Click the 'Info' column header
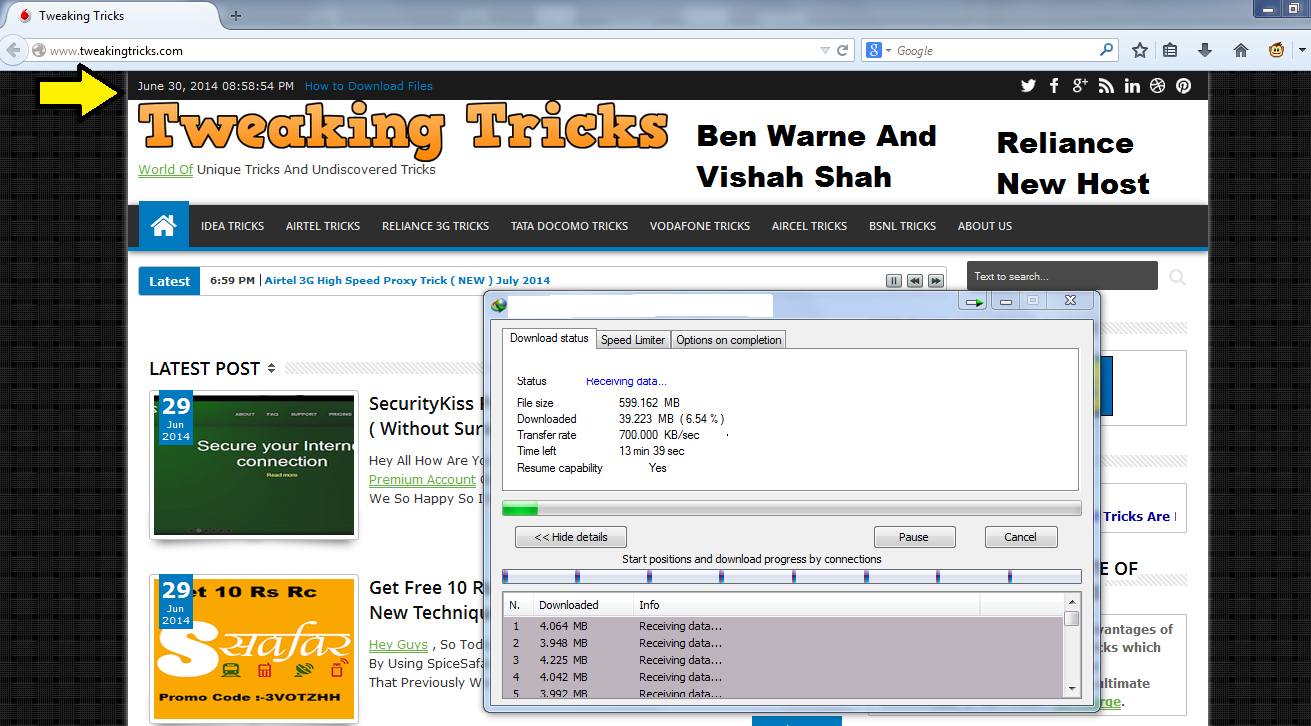Viewport: 1311px width, 726px height. (806, 605)
